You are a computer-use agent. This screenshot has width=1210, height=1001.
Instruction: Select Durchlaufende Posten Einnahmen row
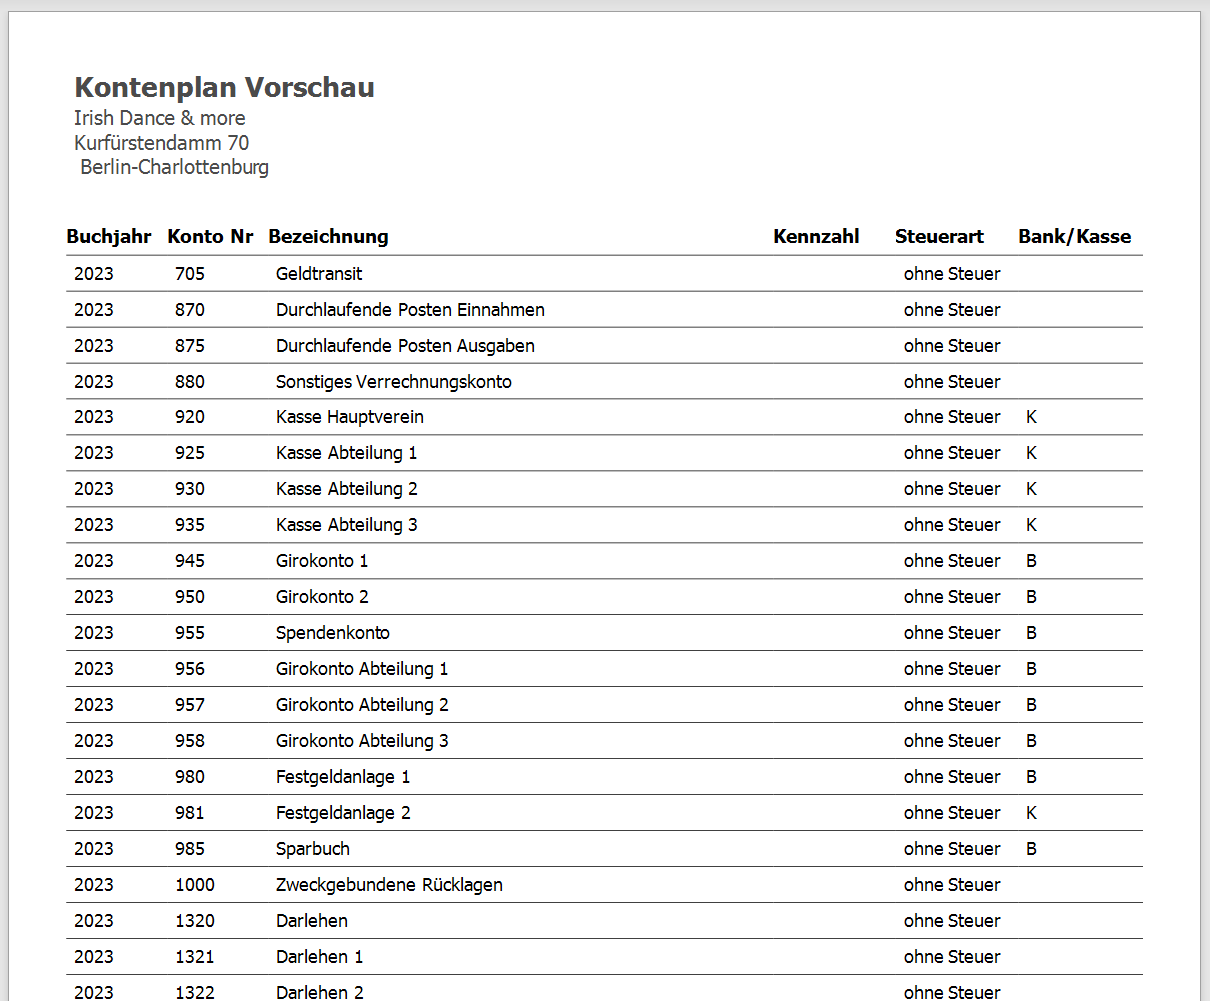[410, 309]
